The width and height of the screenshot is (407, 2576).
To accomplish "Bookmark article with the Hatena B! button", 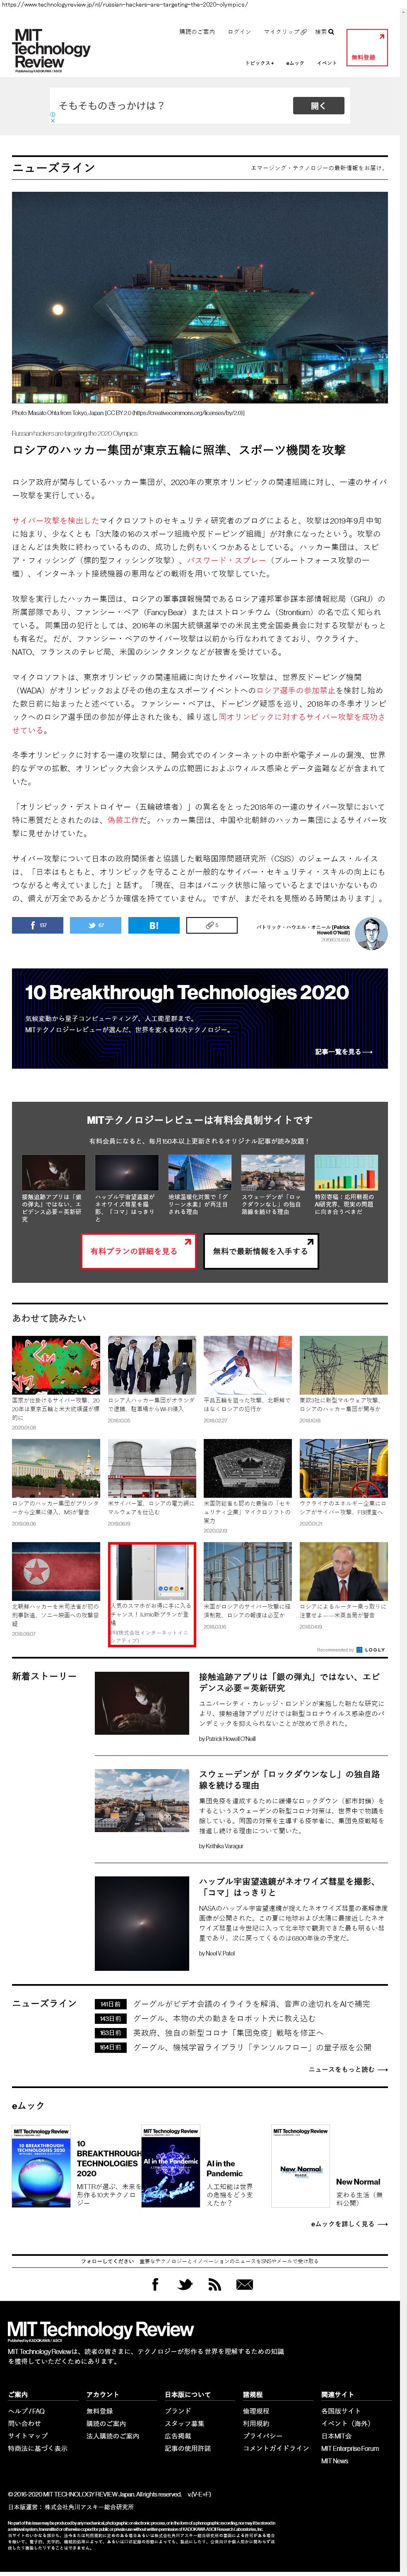I will tap(153, 925).
